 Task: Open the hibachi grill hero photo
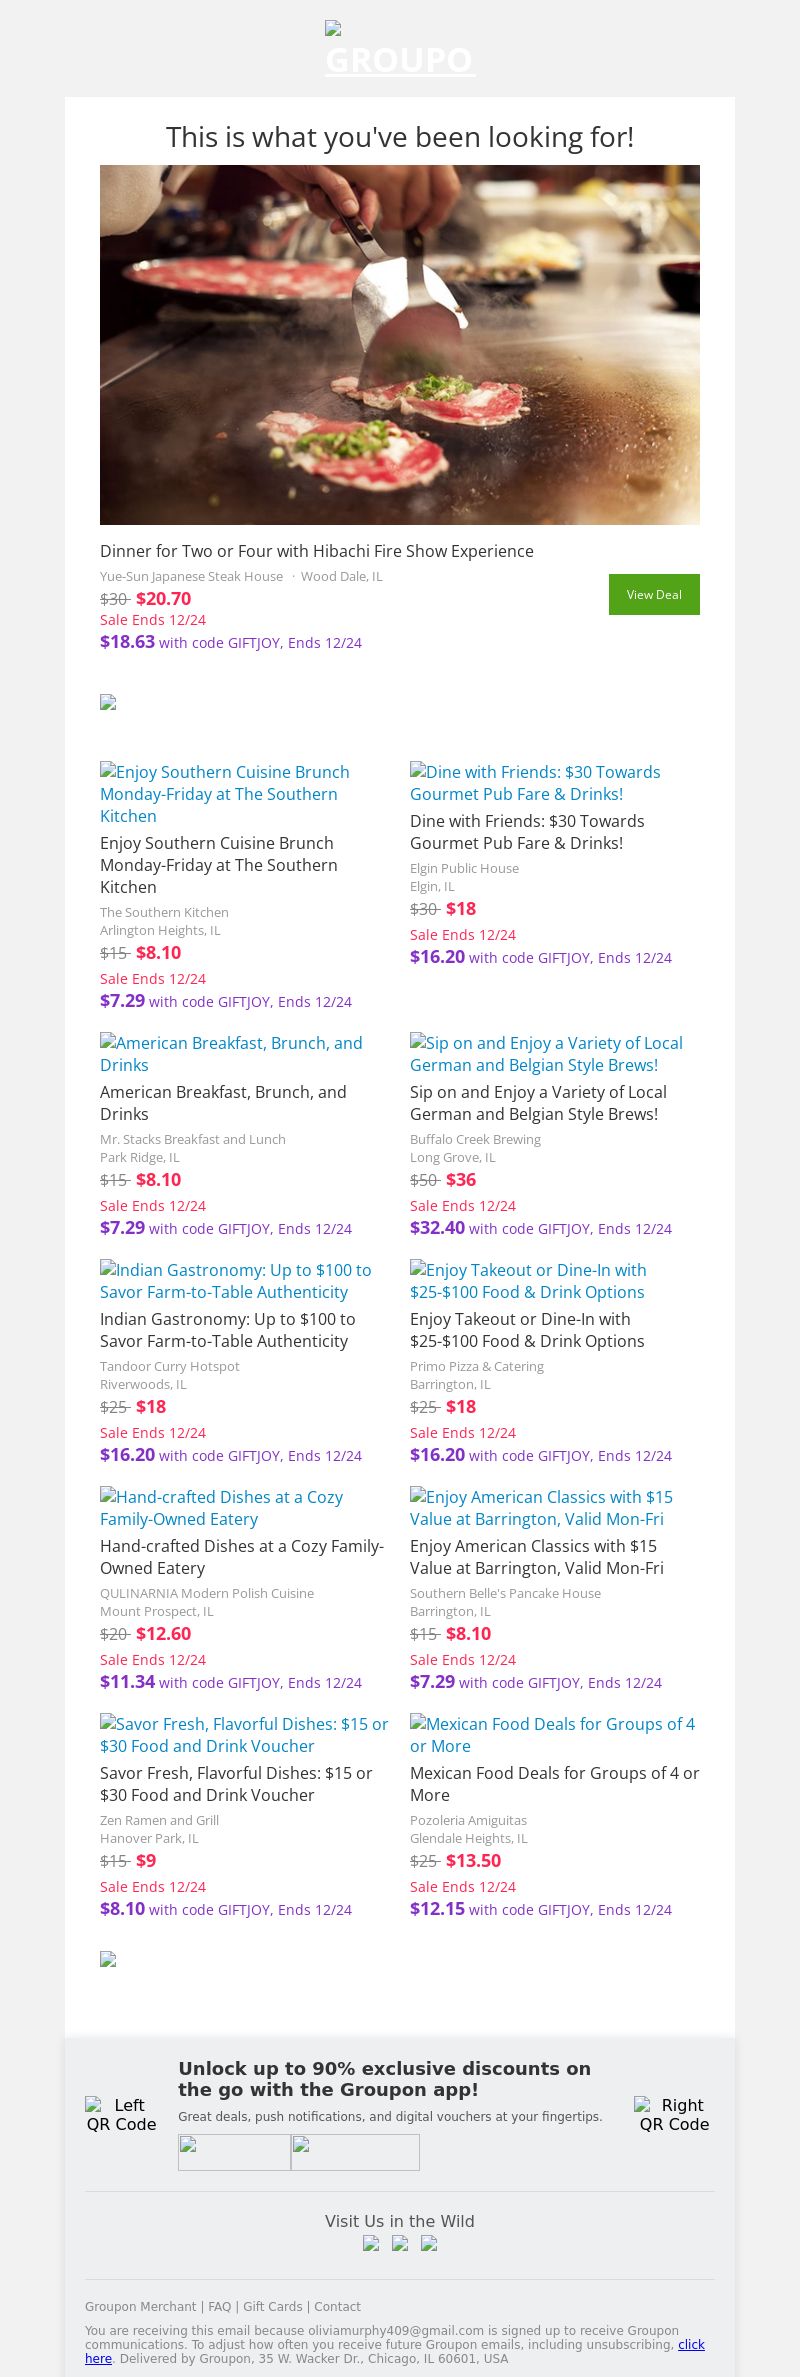tap(400, 344)
